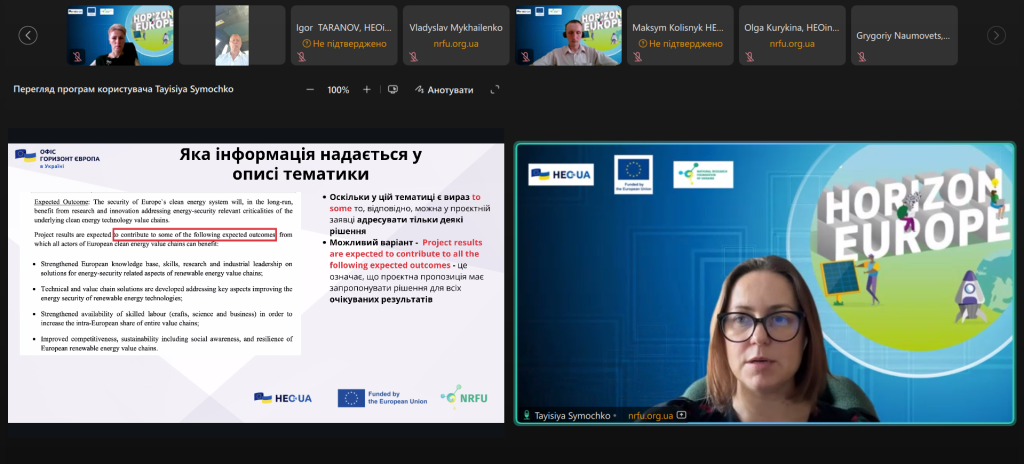The height and width of the screenshot is (464, 1024).
Task: Click Tayisiya Symochko name label on speaker video
Action: (572, 416)
